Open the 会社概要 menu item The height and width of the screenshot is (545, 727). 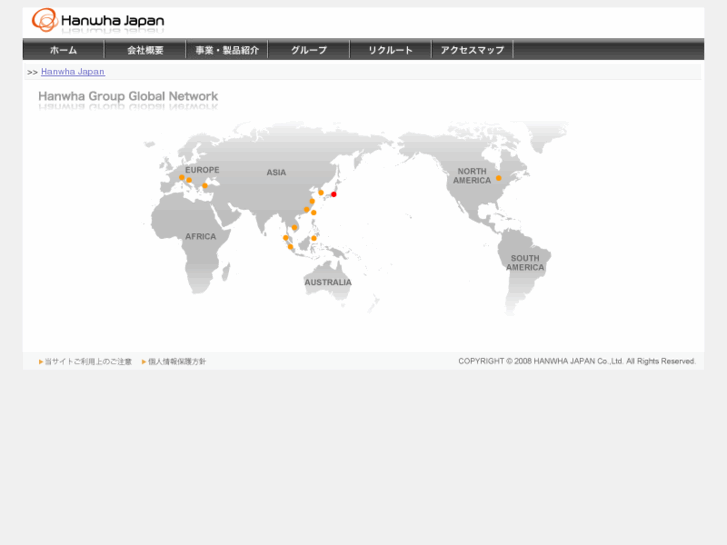(145, 50)
